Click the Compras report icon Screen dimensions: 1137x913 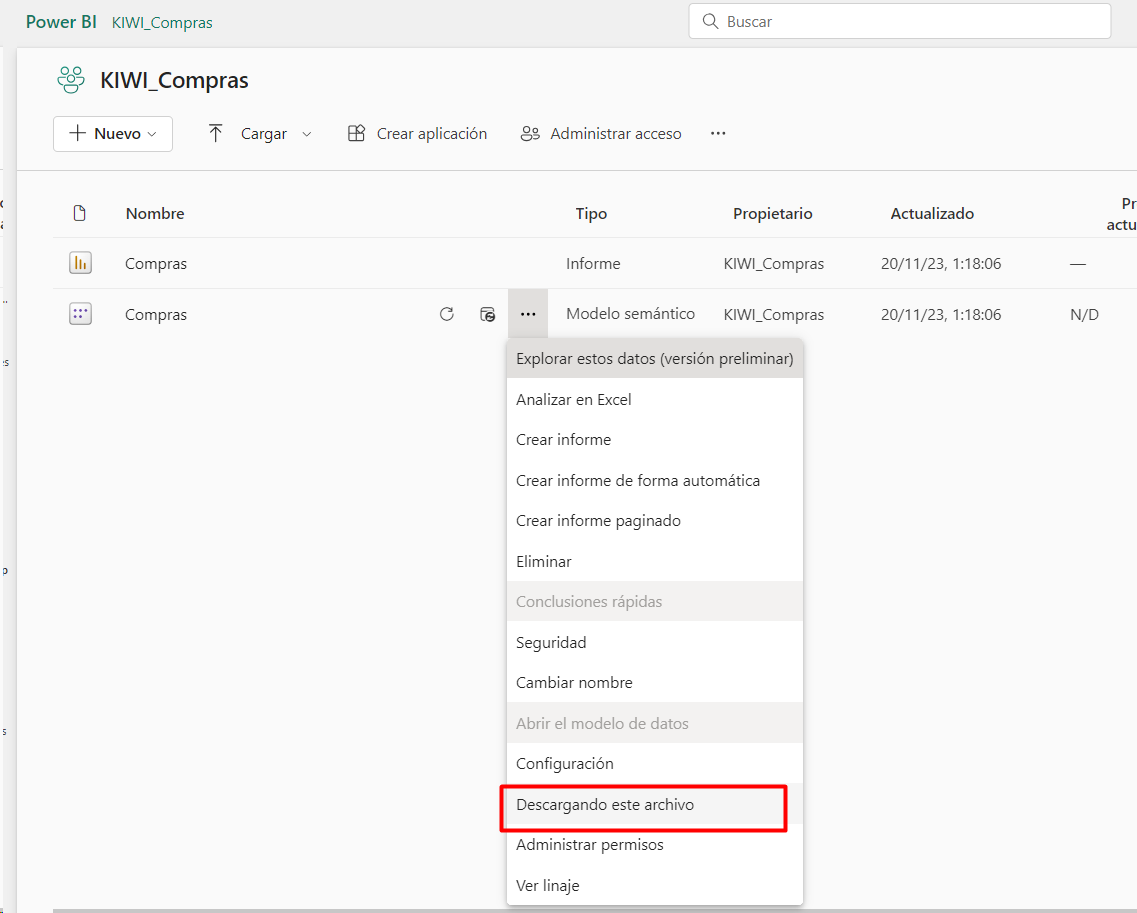pyautogui.click(x=80, y=263)
